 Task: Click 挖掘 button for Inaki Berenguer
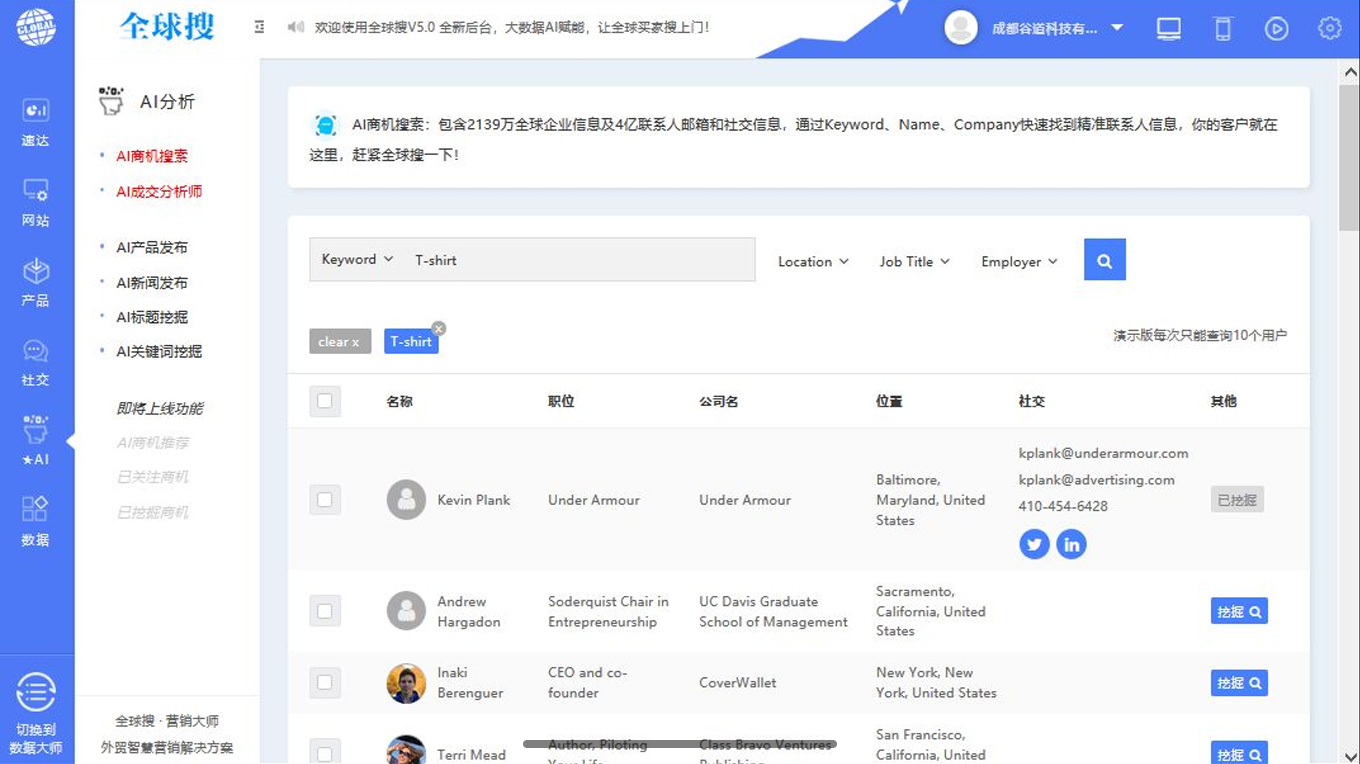1238,683
